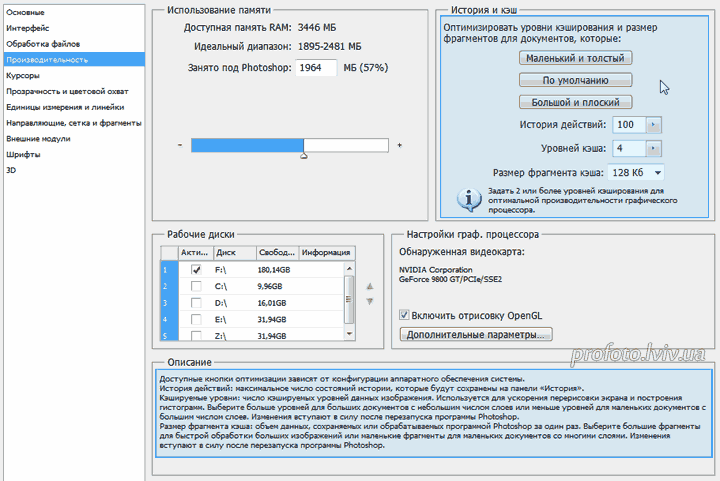This screenshot has width=720, height=481.
Task: Select Производительность in the sidebar
Action: 74,60
